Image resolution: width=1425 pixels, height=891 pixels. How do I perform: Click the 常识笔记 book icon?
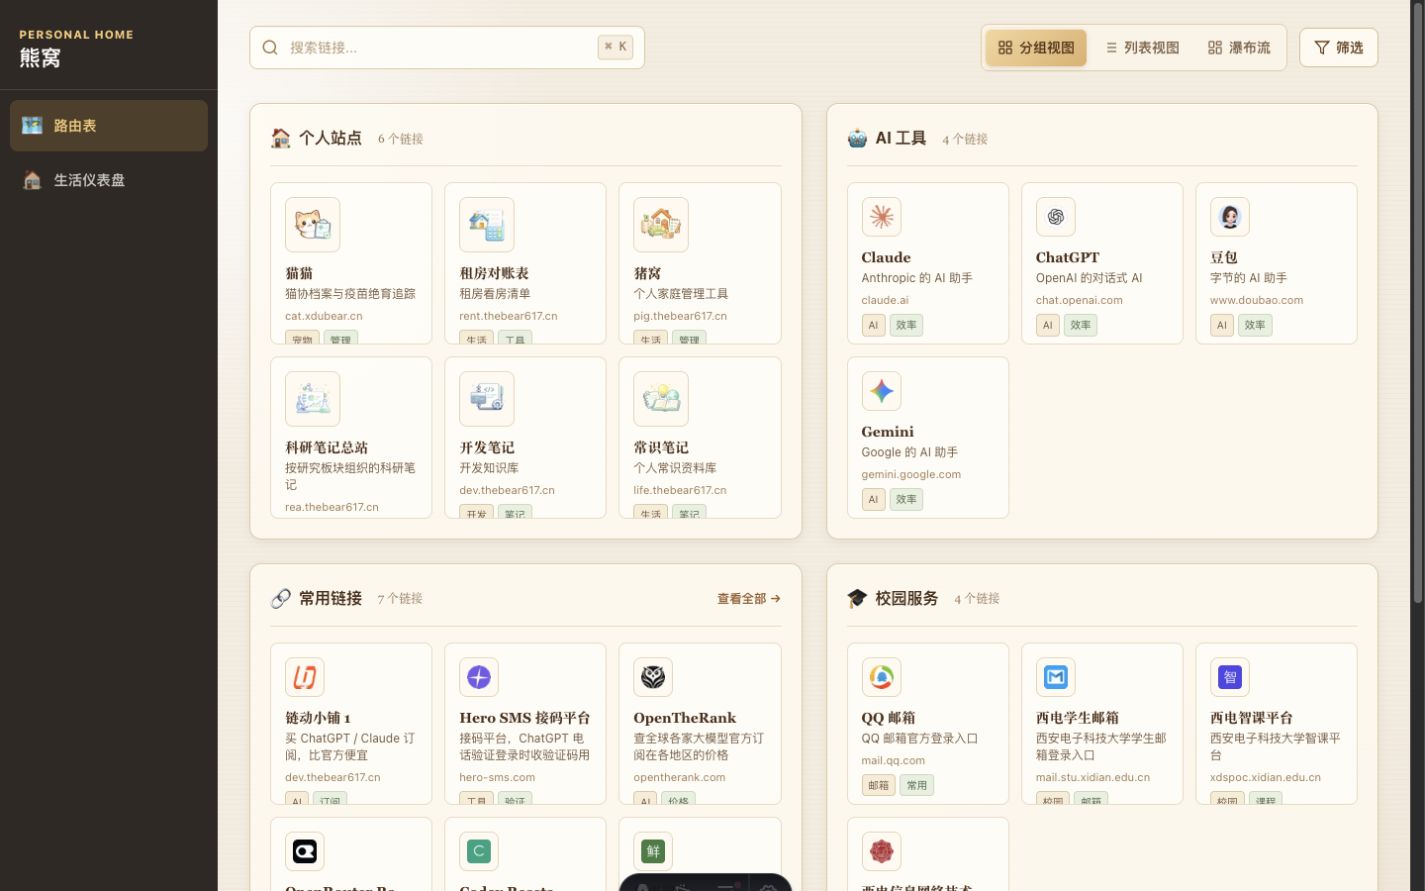pyautogui.click(x=660, y=398)
